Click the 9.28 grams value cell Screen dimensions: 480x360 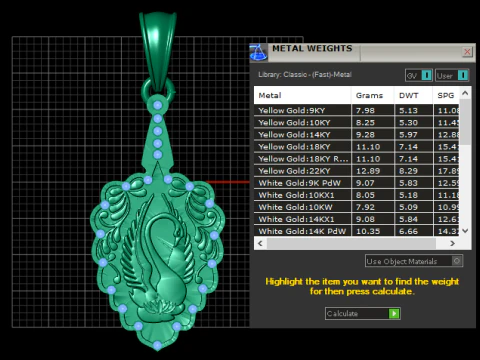coord(373,134)
